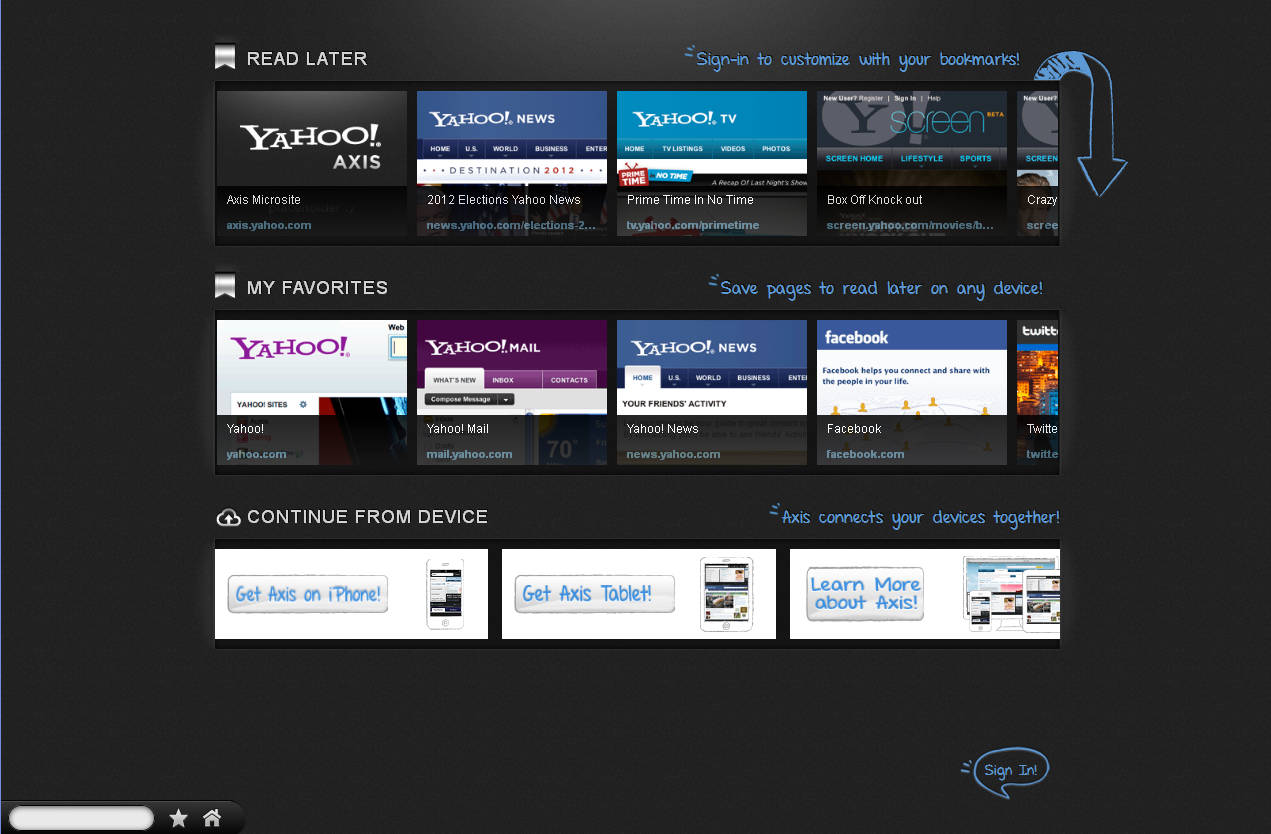The height and width of the screenshot is (834, 1271).
Task: Open the Yahoo! News favorites thumbnail
Action: coord(712,392)
